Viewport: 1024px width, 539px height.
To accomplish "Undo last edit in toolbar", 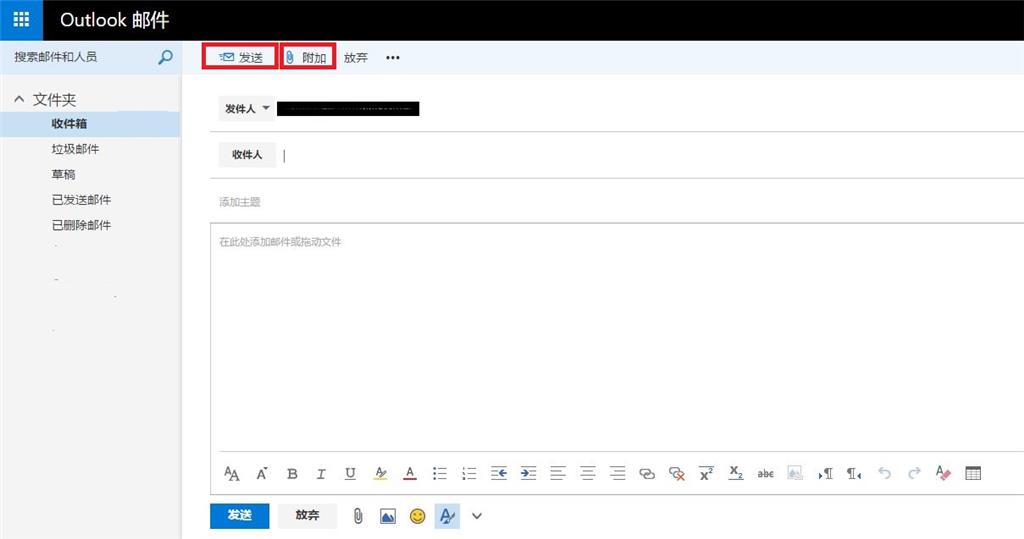I will 884,473.
